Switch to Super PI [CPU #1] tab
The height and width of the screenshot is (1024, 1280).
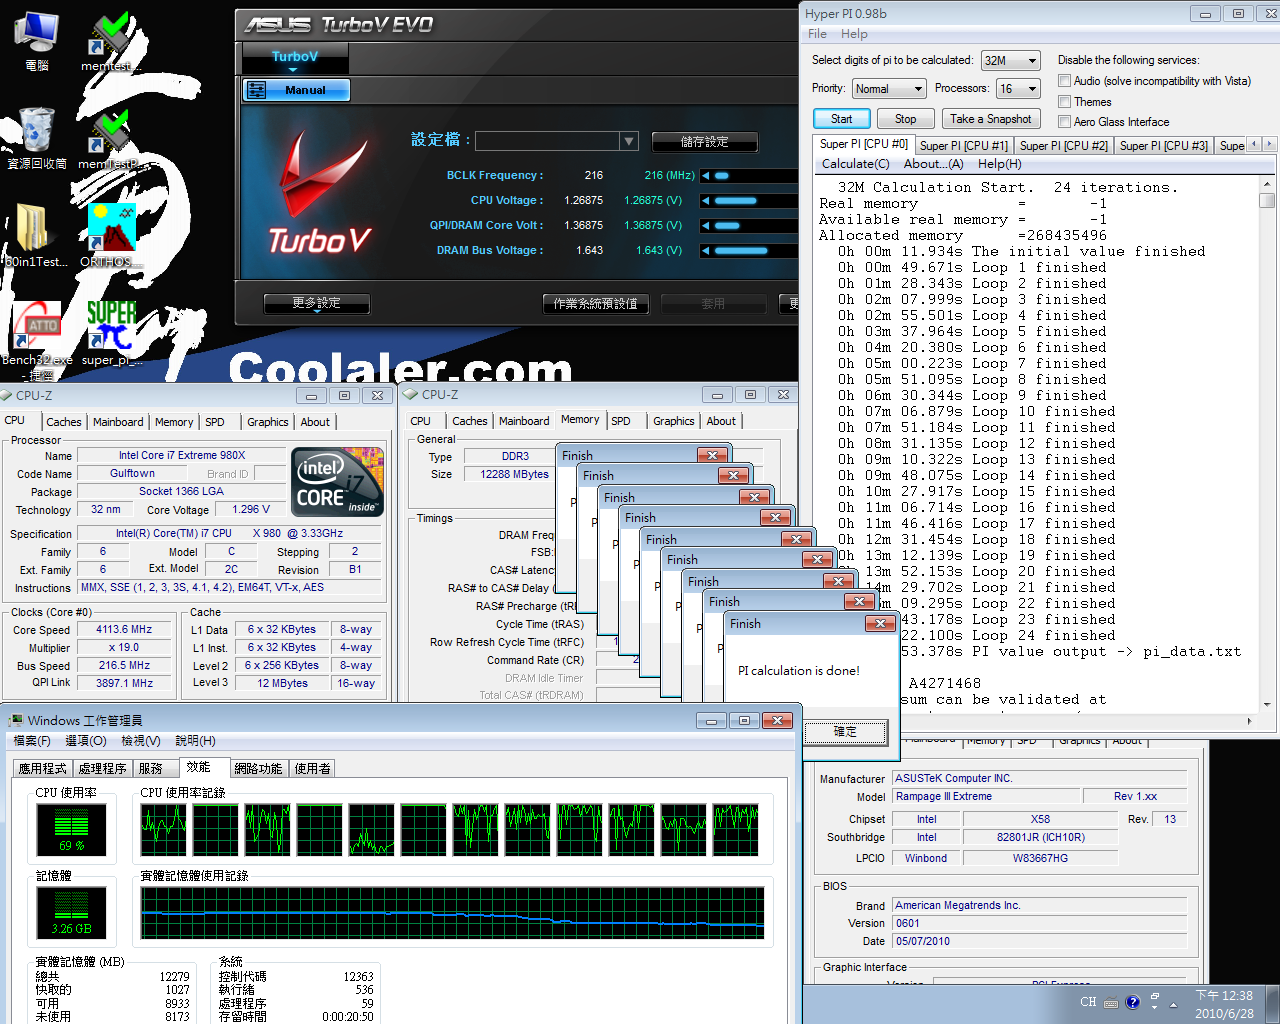click(964, 146)
